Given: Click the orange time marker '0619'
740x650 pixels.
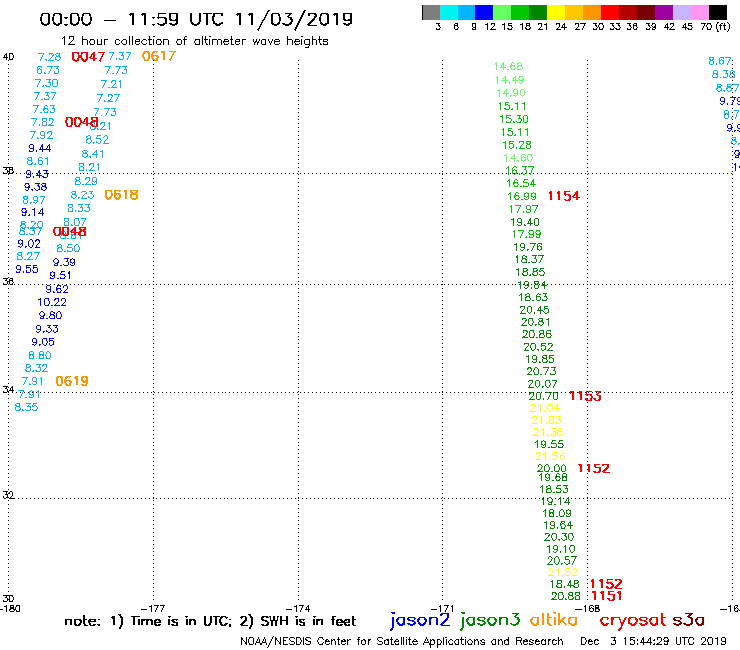Looking at the screenshot, I should click(x=72, y=381).
